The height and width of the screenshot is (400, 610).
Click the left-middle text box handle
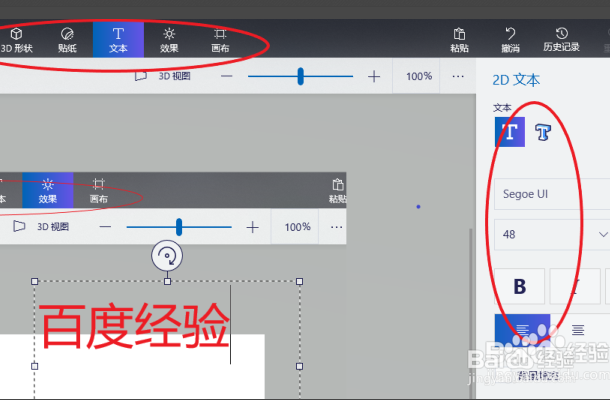[x=35, y=366]
